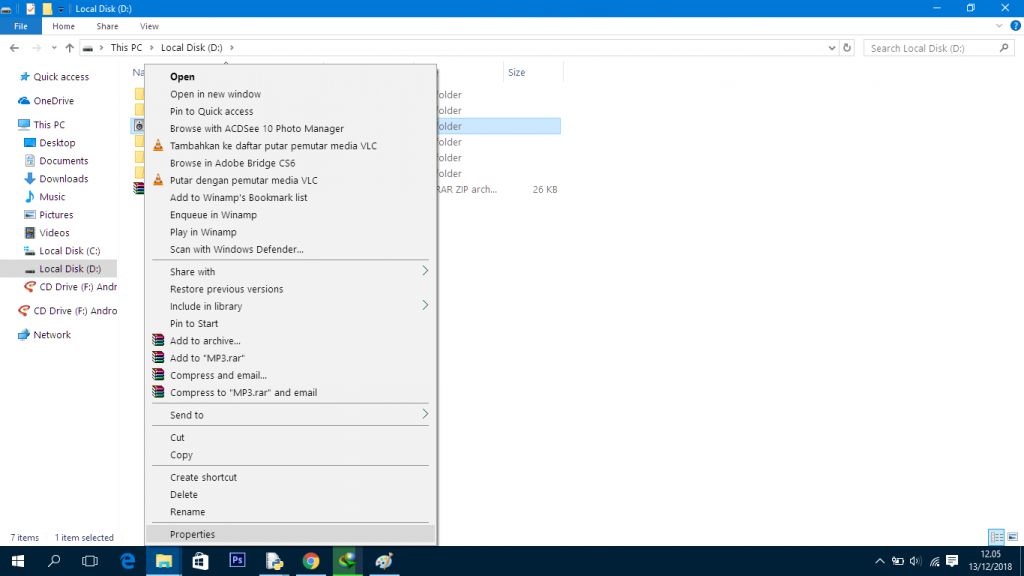Open Microsoft Edge in the taskbar

[x=127, y=561]
